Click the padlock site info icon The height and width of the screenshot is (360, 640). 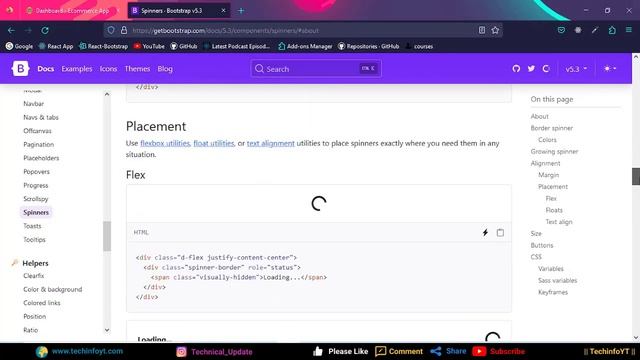click(124, 30)
